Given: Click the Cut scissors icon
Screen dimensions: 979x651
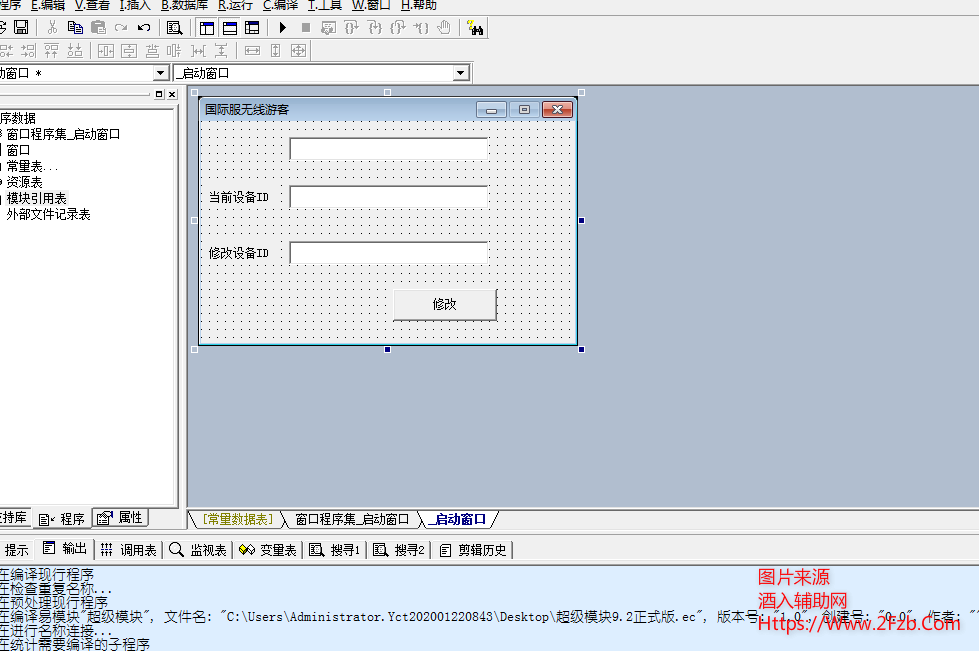Looking at the screenshot, I should pos(52,28).
